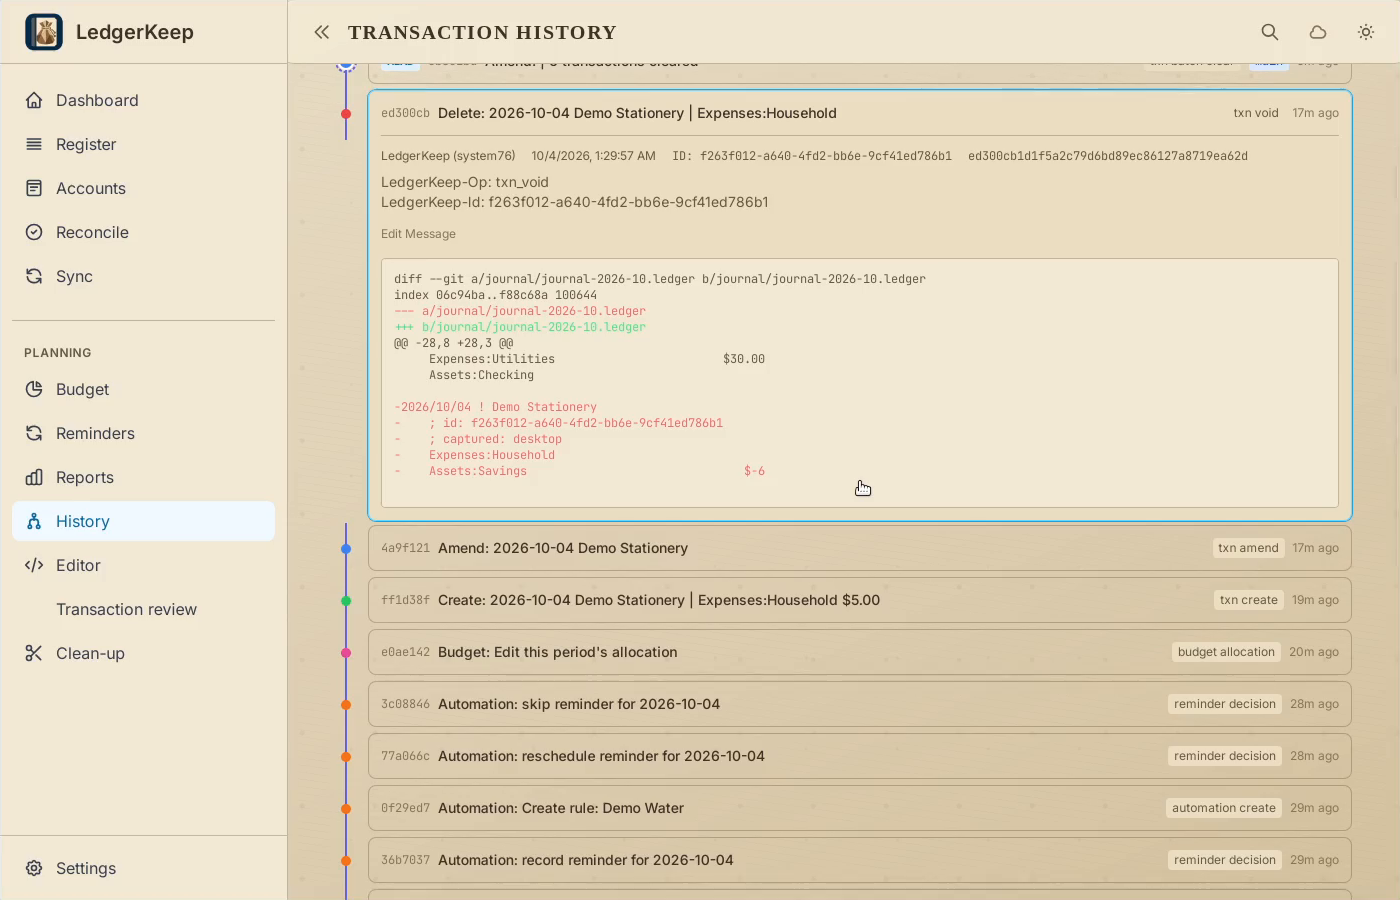Expand the skip reminder commit row
Image resolution: width=1400 pixels, height=900 pixels.
click(x=860, y=704)
